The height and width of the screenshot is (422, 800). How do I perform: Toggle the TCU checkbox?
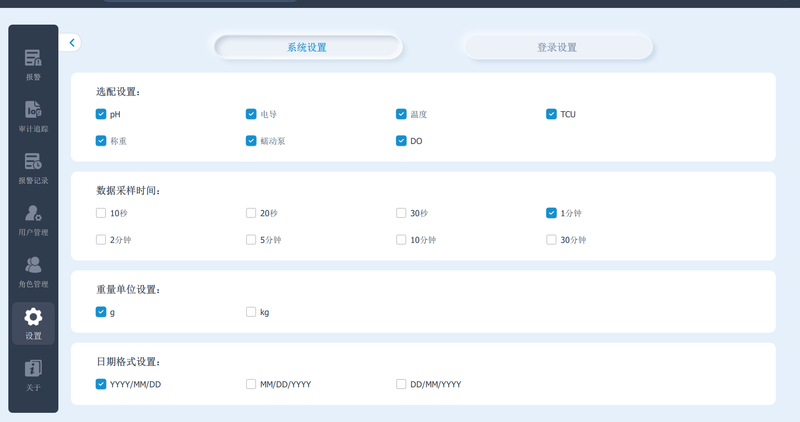(x=551, y=114)
